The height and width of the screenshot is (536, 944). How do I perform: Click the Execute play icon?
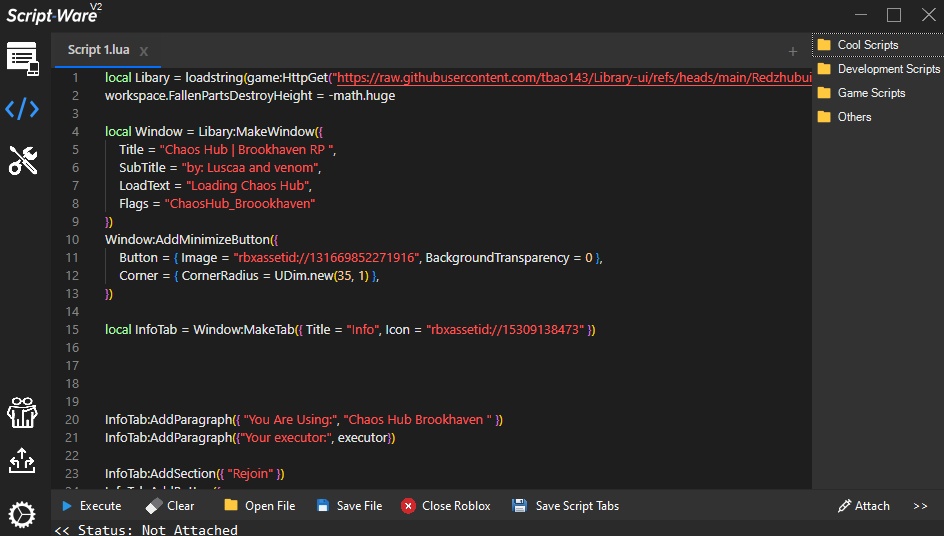click(x=67, y=506)
